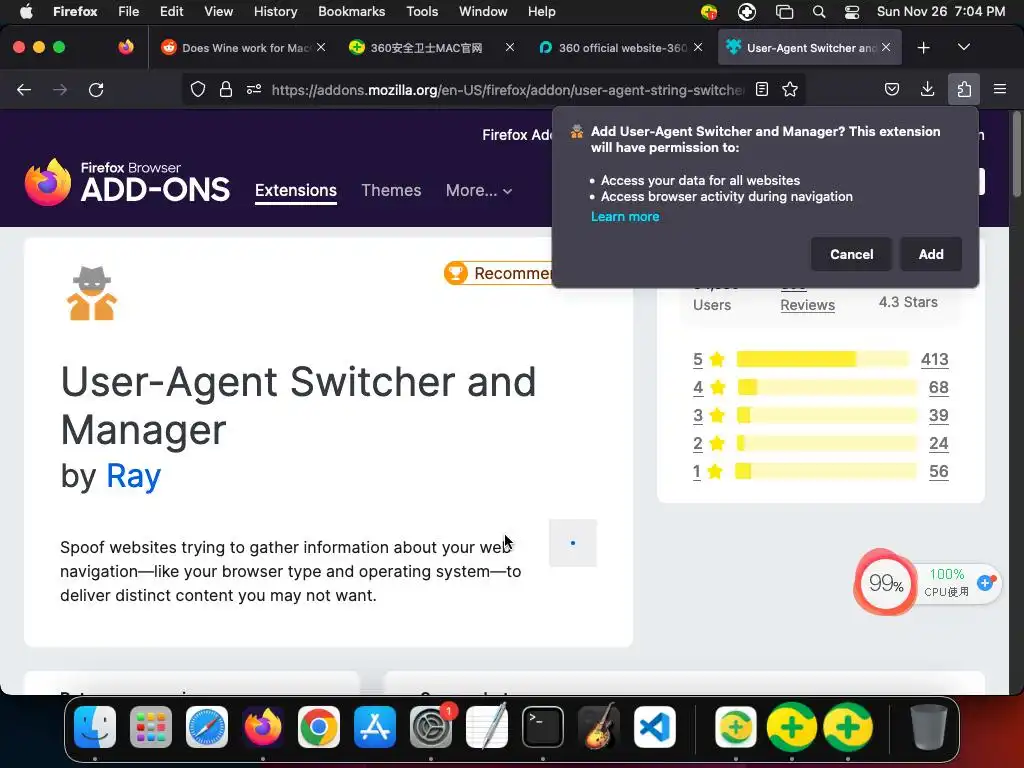
Task: Go back to previous page
Action: click(24, 89)
